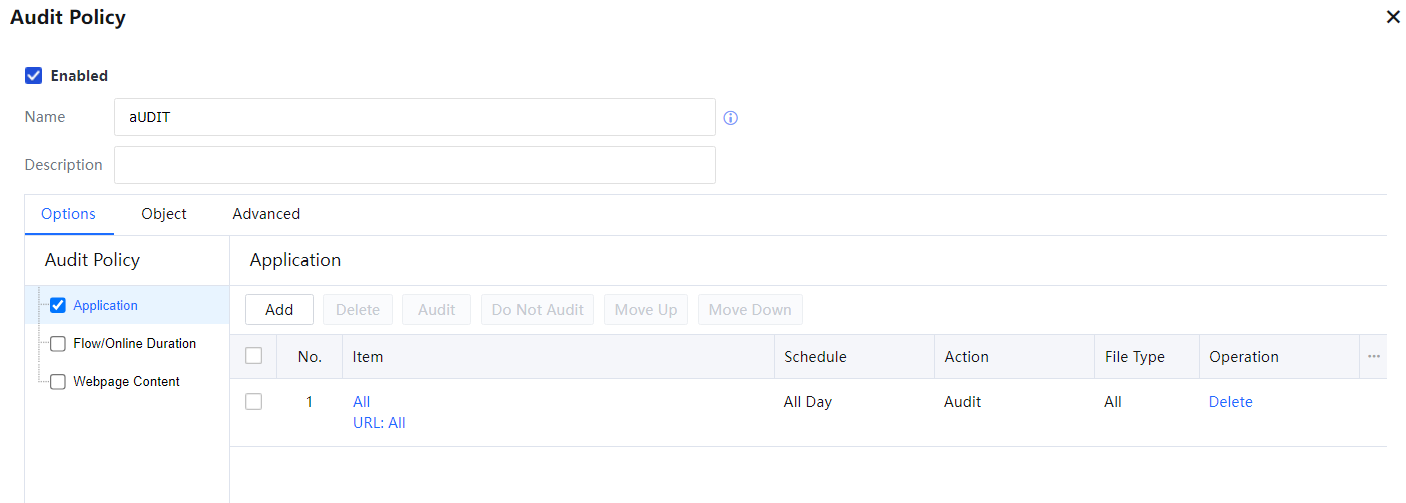Click the info icon beside Name field
Viewport: 1406px width, 503px height.
click(x=730, y=118)
